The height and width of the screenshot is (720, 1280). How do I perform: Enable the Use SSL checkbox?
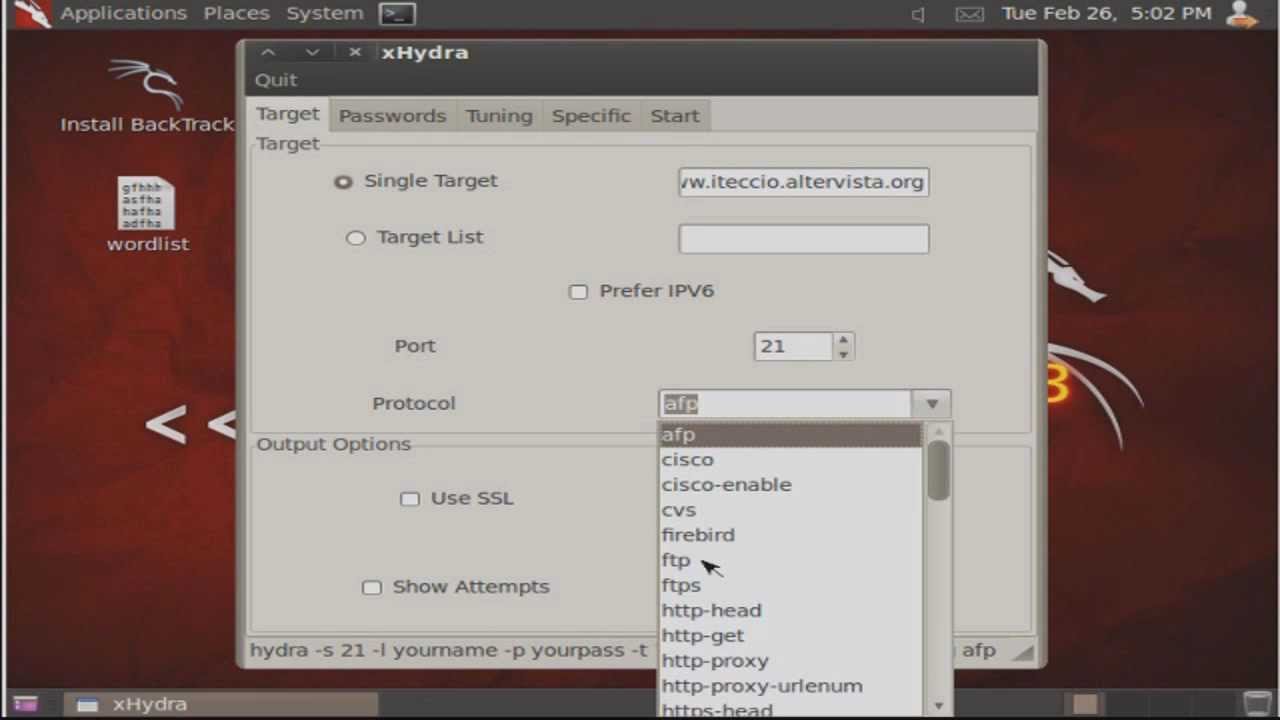click(x=410, y=499)
